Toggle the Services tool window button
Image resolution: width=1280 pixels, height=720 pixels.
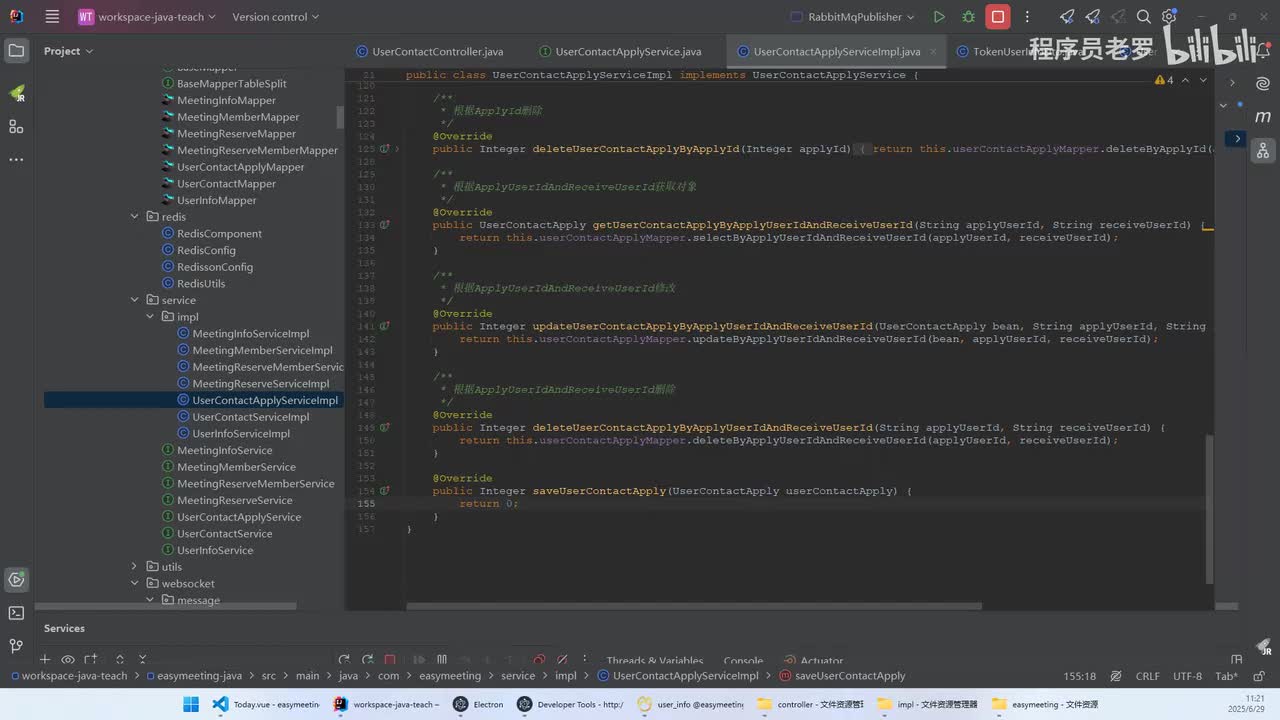[16, 579]
